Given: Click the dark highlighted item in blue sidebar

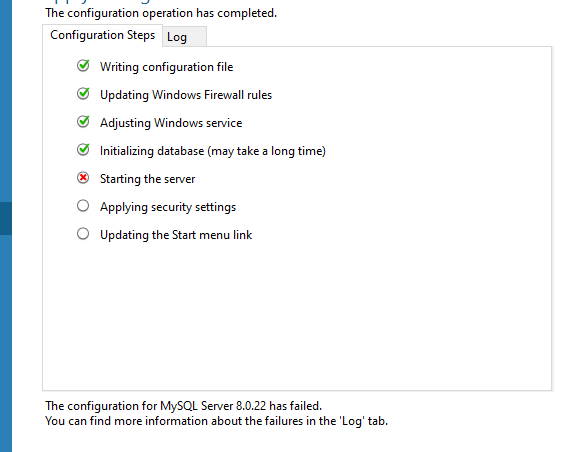Looking at the screenshot, I should point(6,218).
